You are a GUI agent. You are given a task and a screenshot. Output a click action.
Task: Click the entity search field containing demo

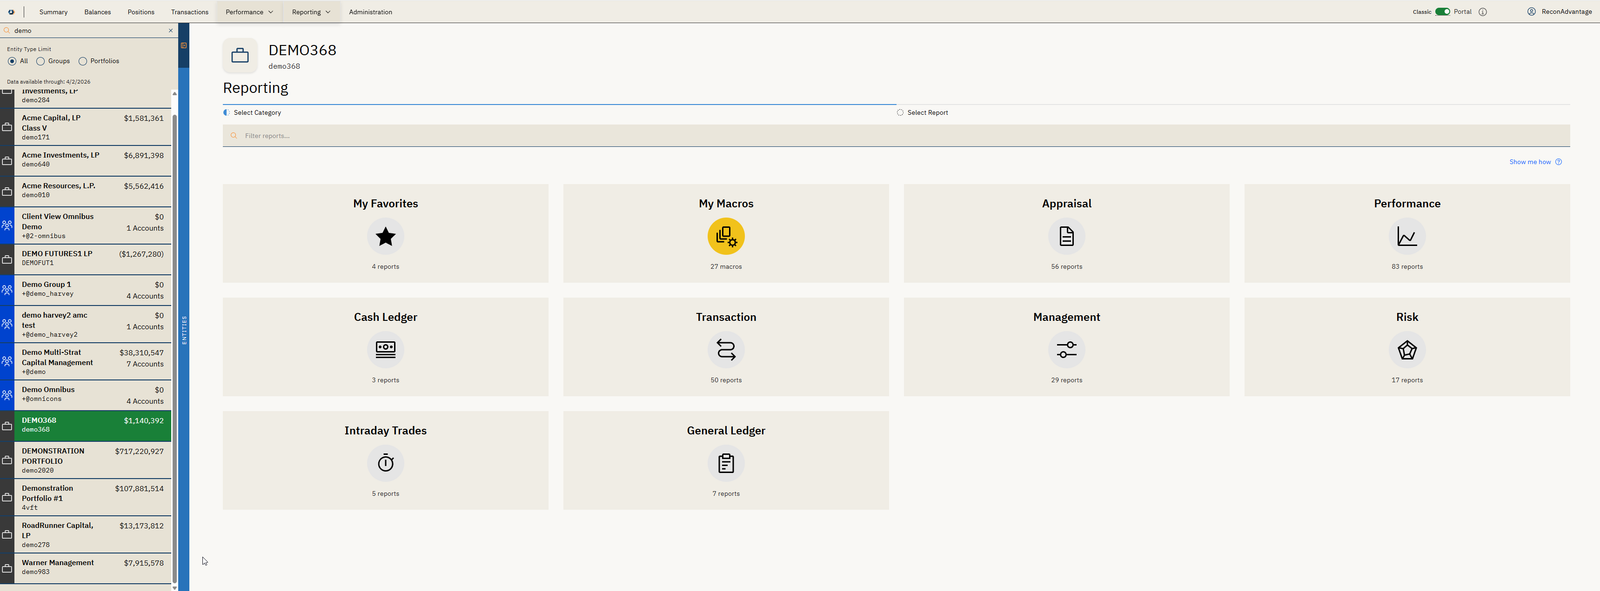(88, 31)
